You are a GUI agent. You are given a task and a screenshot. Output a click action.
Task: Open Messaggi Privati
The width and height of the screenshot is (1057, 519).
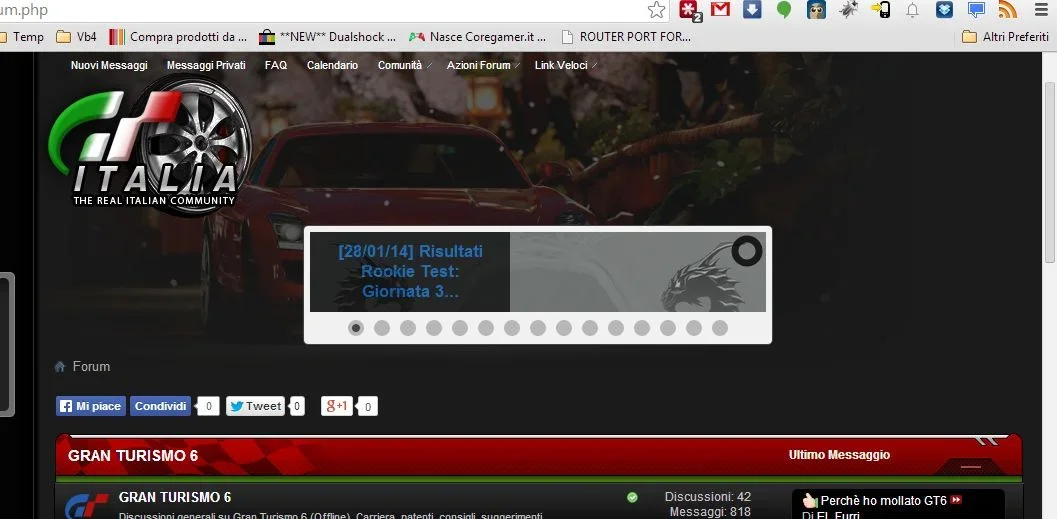(206, 65)
